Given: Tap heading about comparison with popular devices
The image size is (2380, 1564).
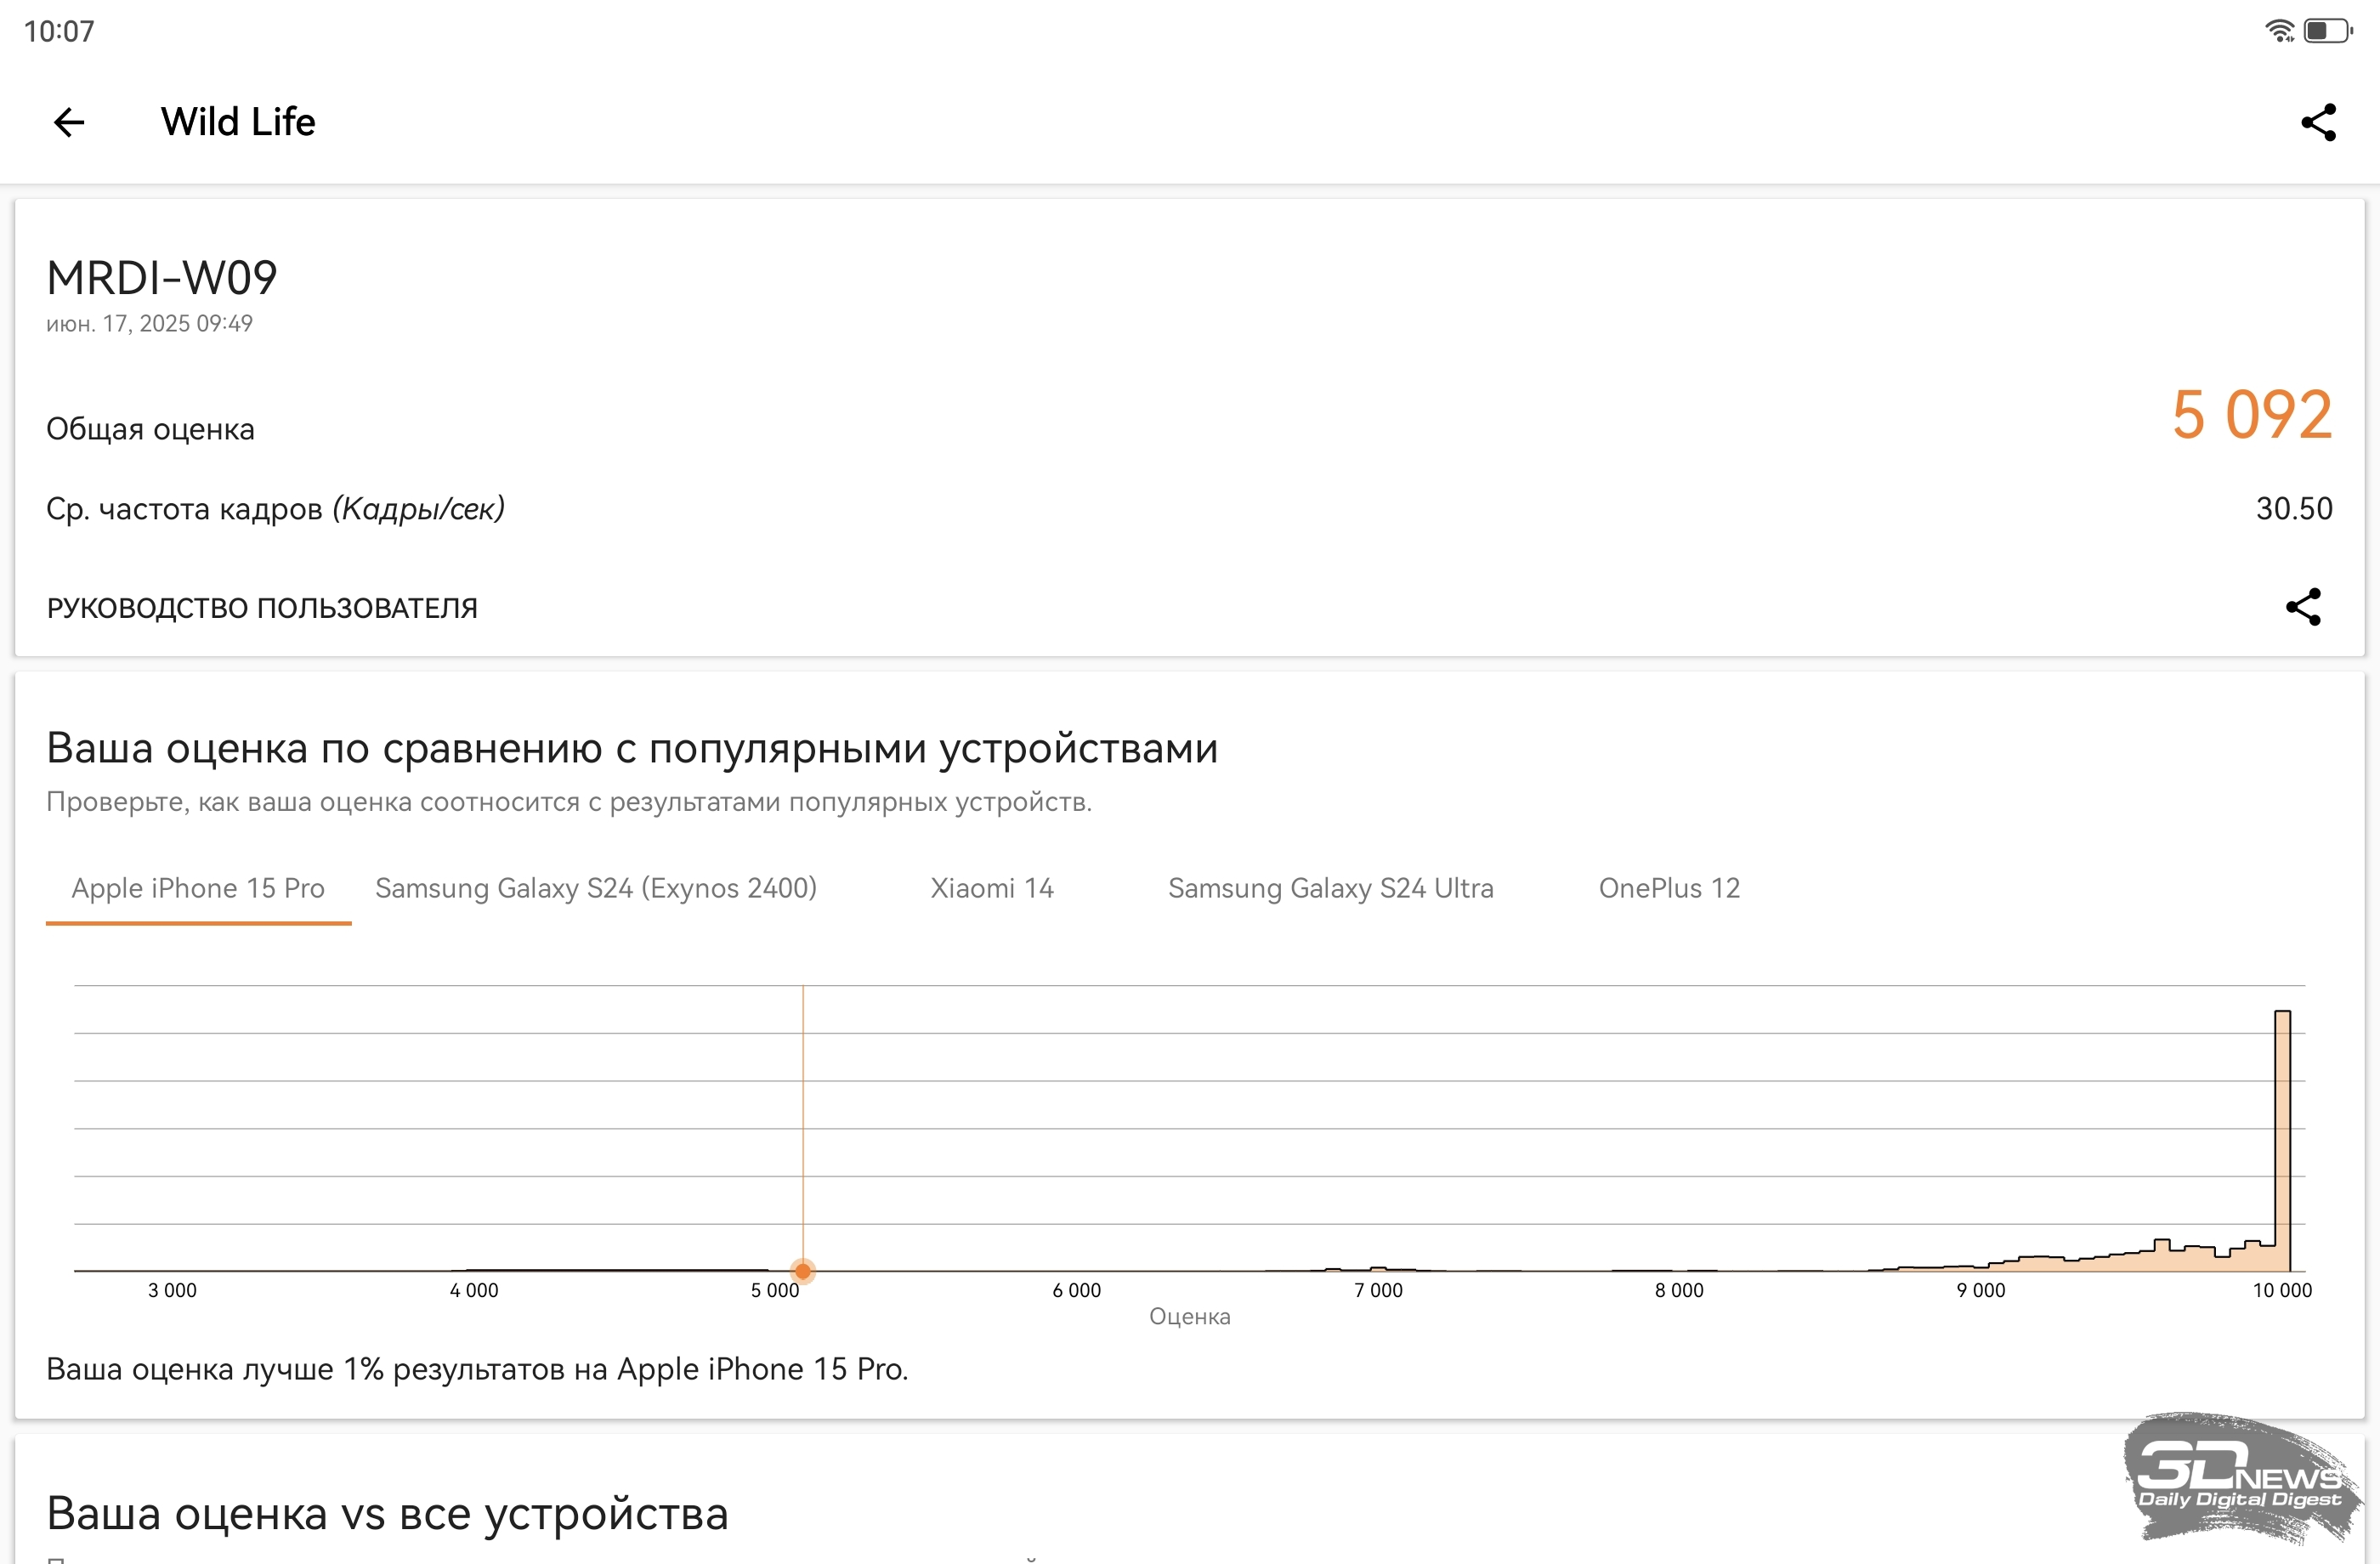Looking at the screenshot, I should click(632, 748).
